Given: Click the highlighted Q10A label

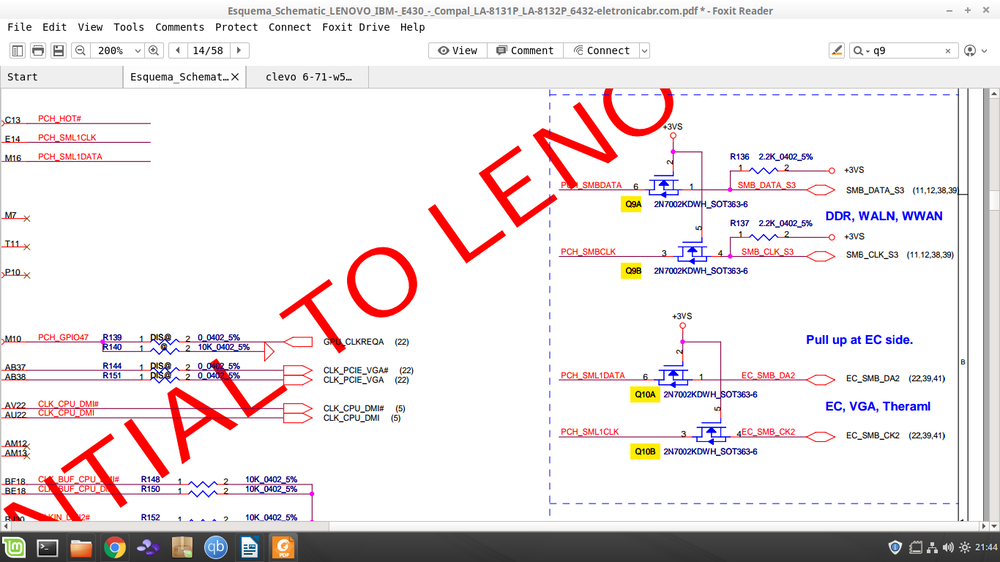Looking at the screenshot, I should (x=644, y=394).
